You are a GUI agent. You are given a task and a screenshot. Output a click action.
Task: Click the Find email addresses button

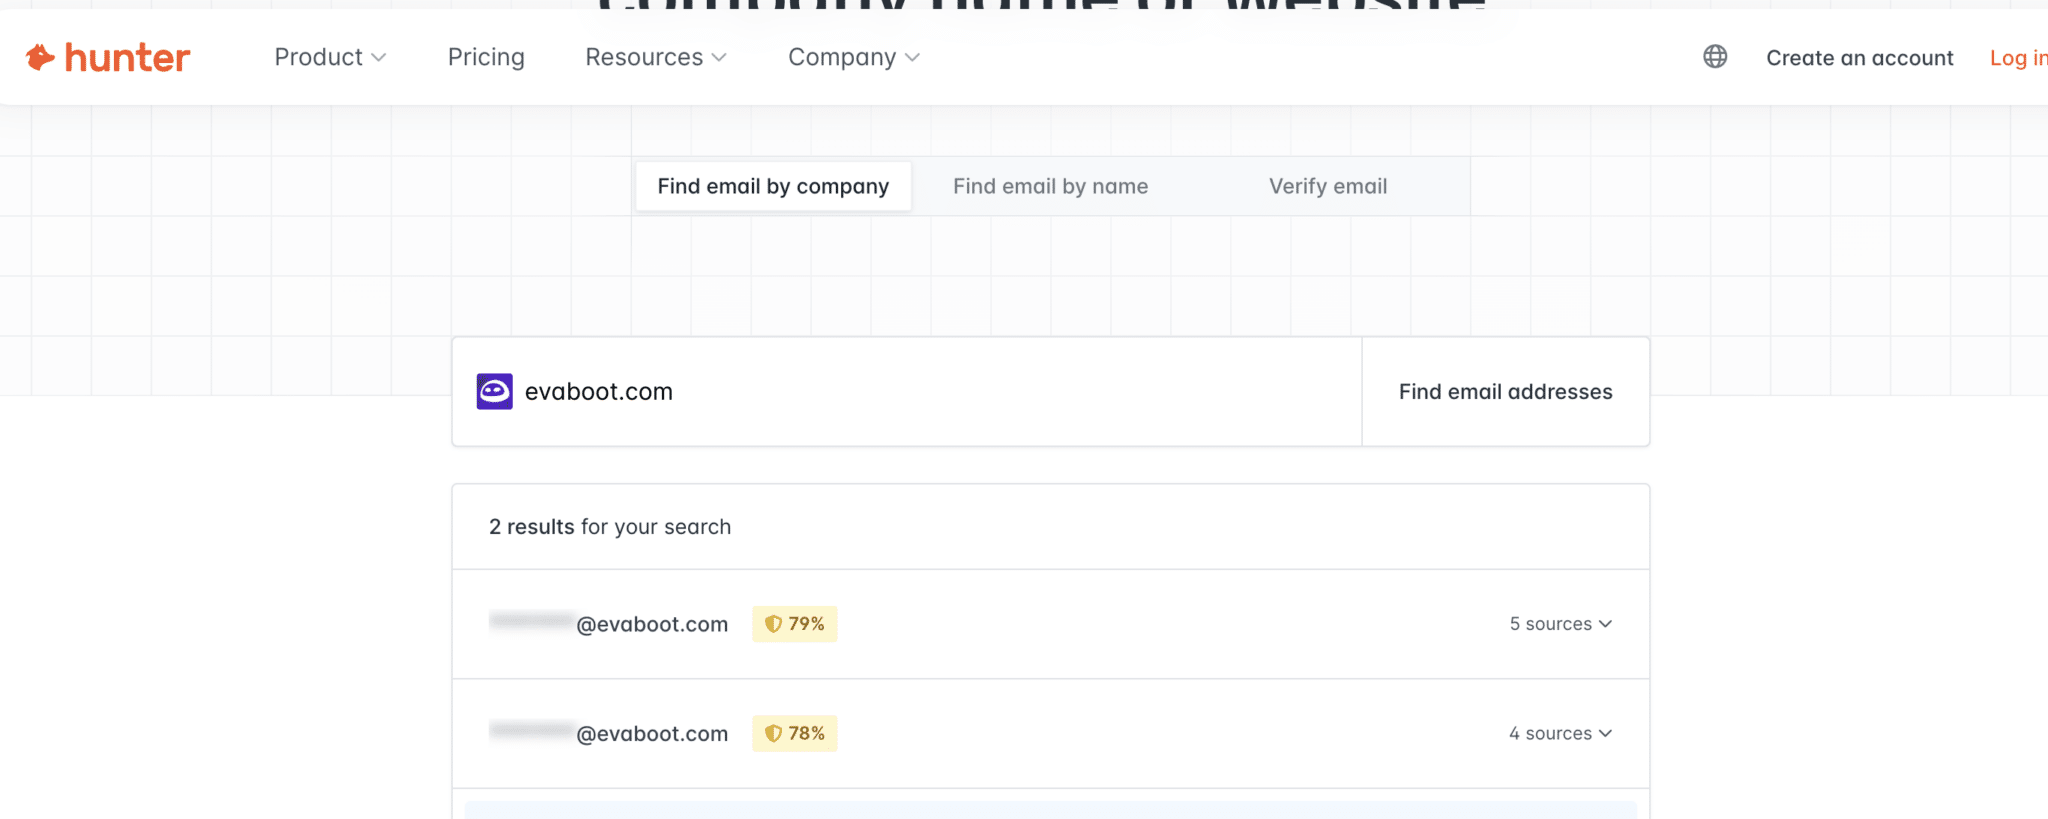click(1504, 391)
